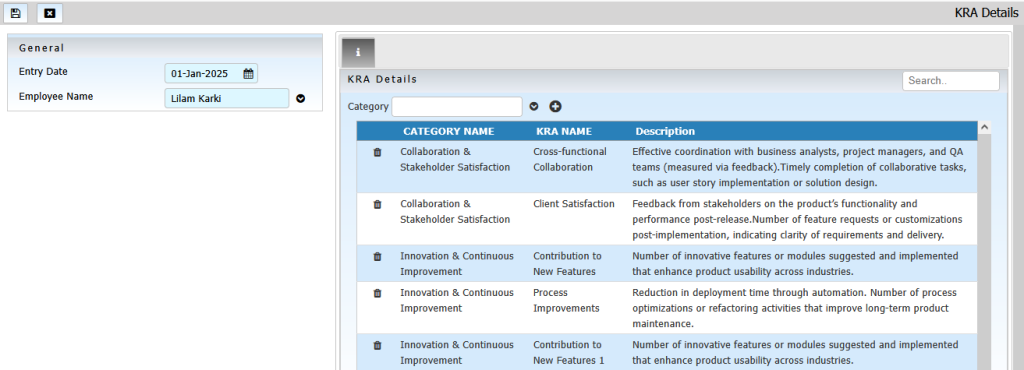The height and width of the screenshot is (370, 1024).
Task: Delete the Cross-functional Collaboration row
Action: [x=377, y=152]
